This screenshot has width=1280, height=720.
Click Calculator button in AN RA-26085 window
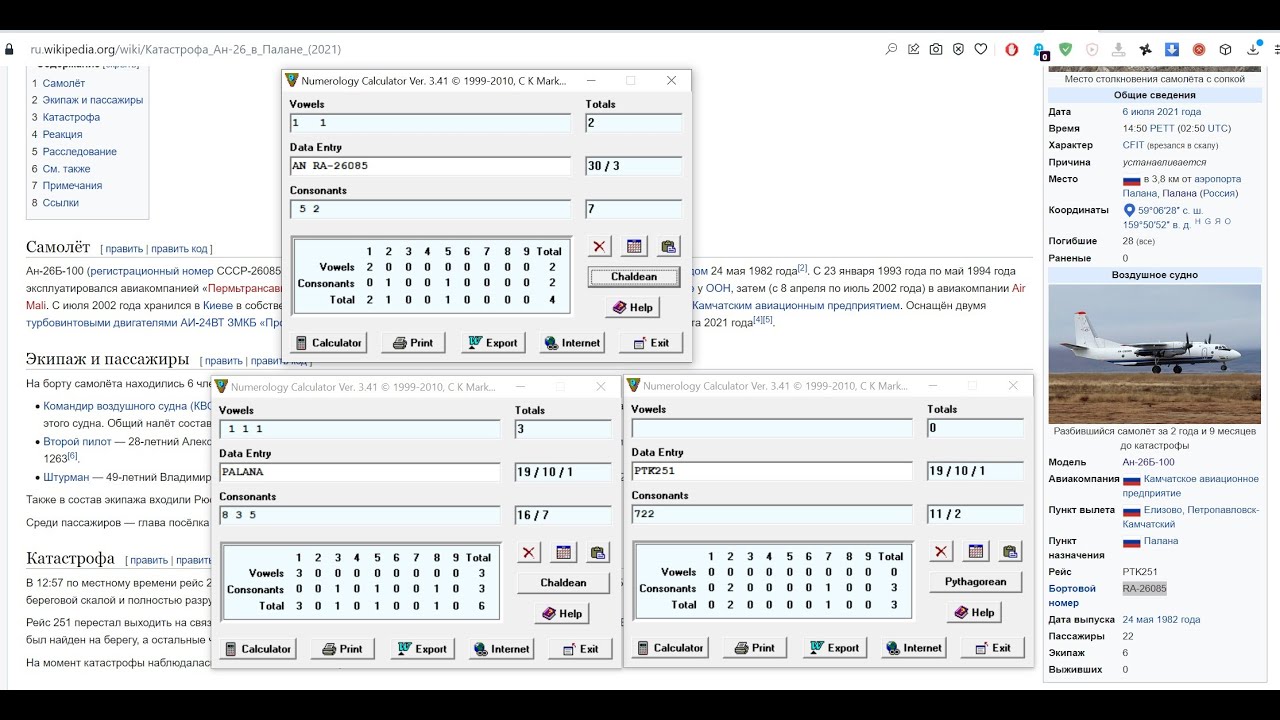329,343
